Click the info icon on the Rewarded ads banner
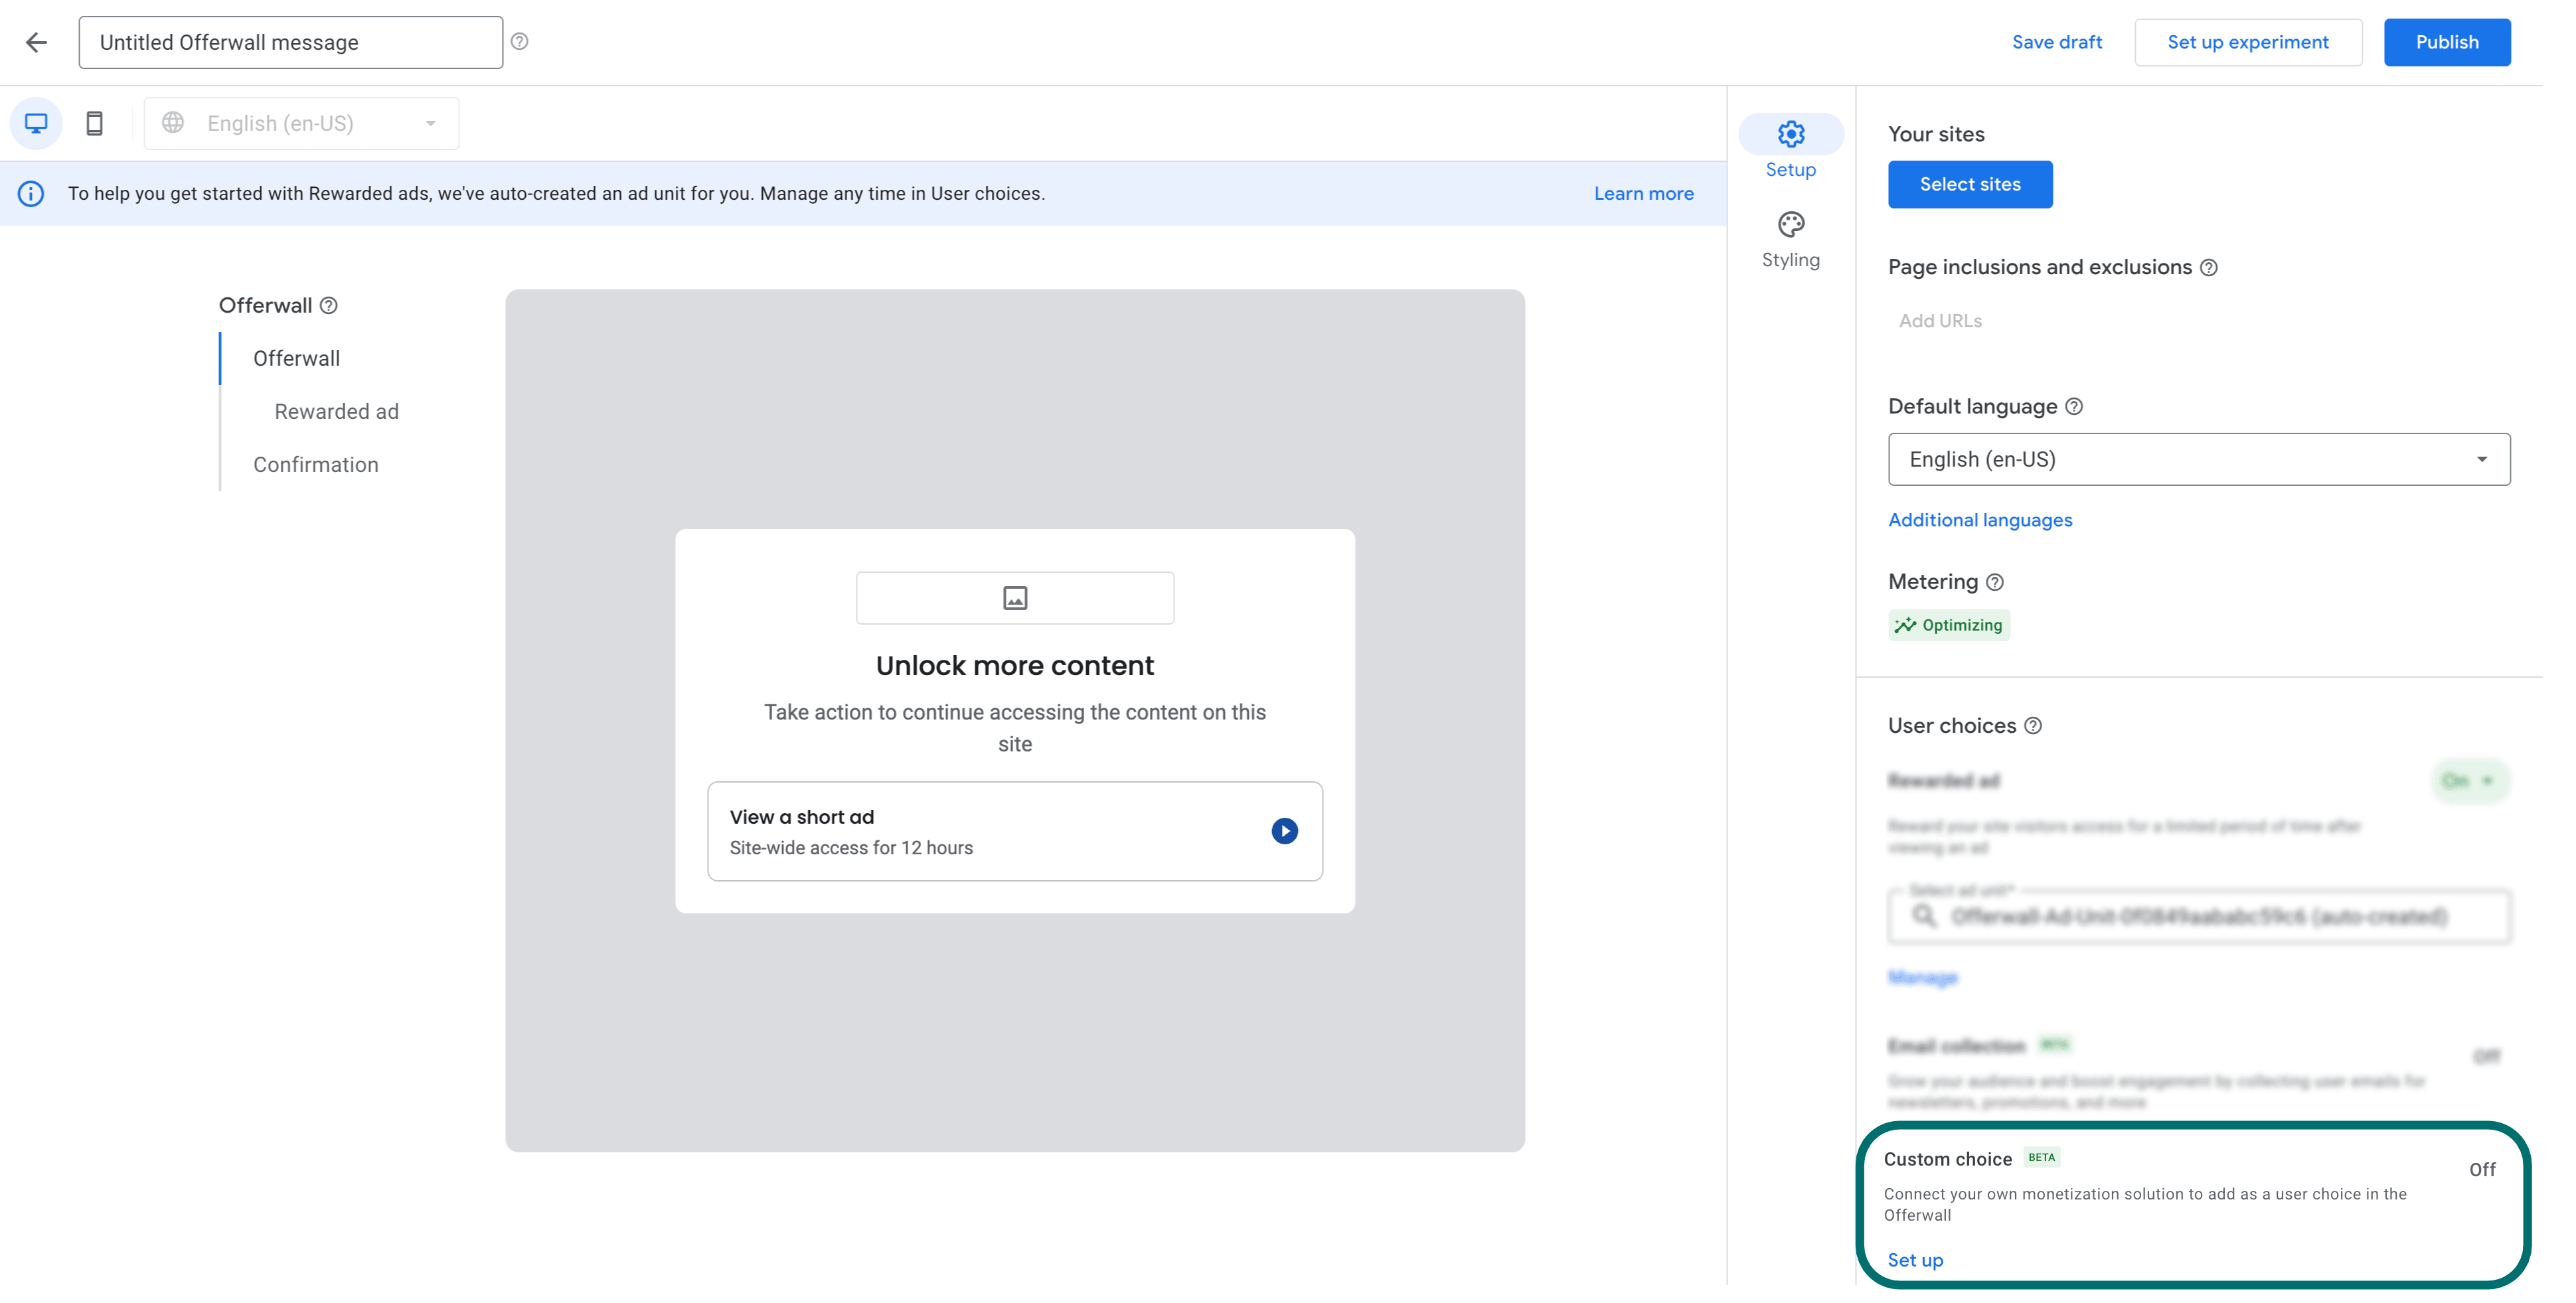 [x=30, y=193]
